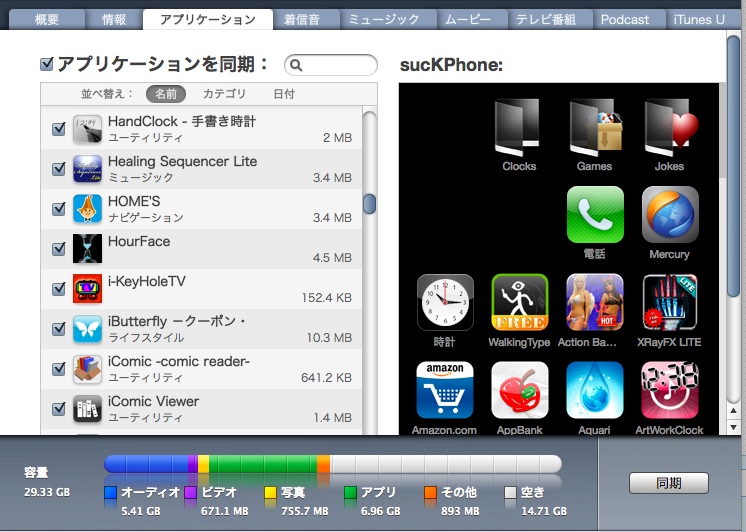
Task: Open the 概要 tab
Action: pos(47,20)
